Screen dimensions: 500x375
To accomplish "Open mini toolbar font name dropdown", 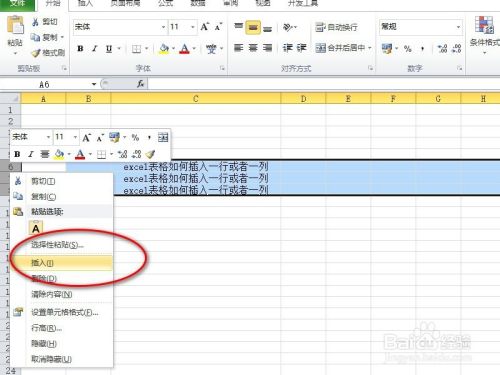I will (x=48, y=137).
